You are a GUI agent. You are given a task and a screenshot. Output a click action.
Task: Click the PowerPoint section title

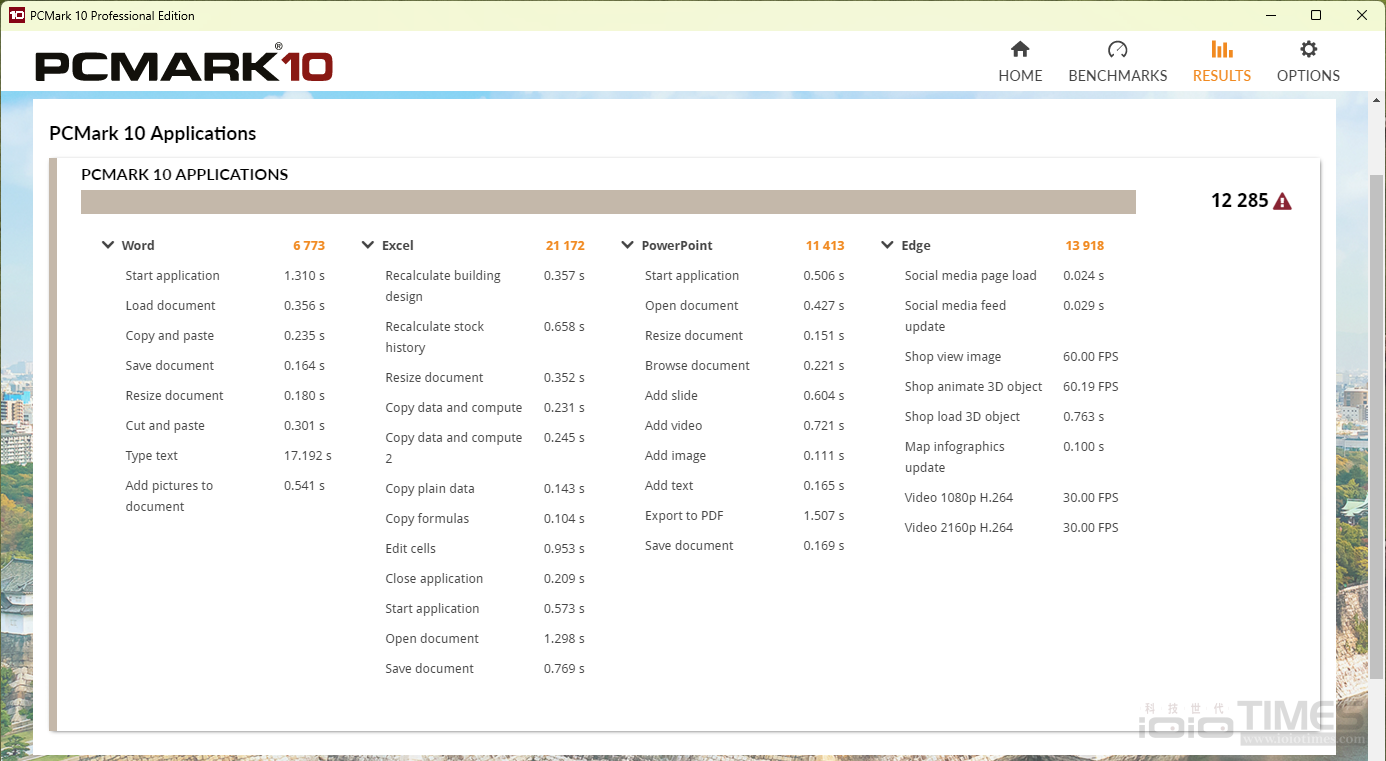(677, 245)
